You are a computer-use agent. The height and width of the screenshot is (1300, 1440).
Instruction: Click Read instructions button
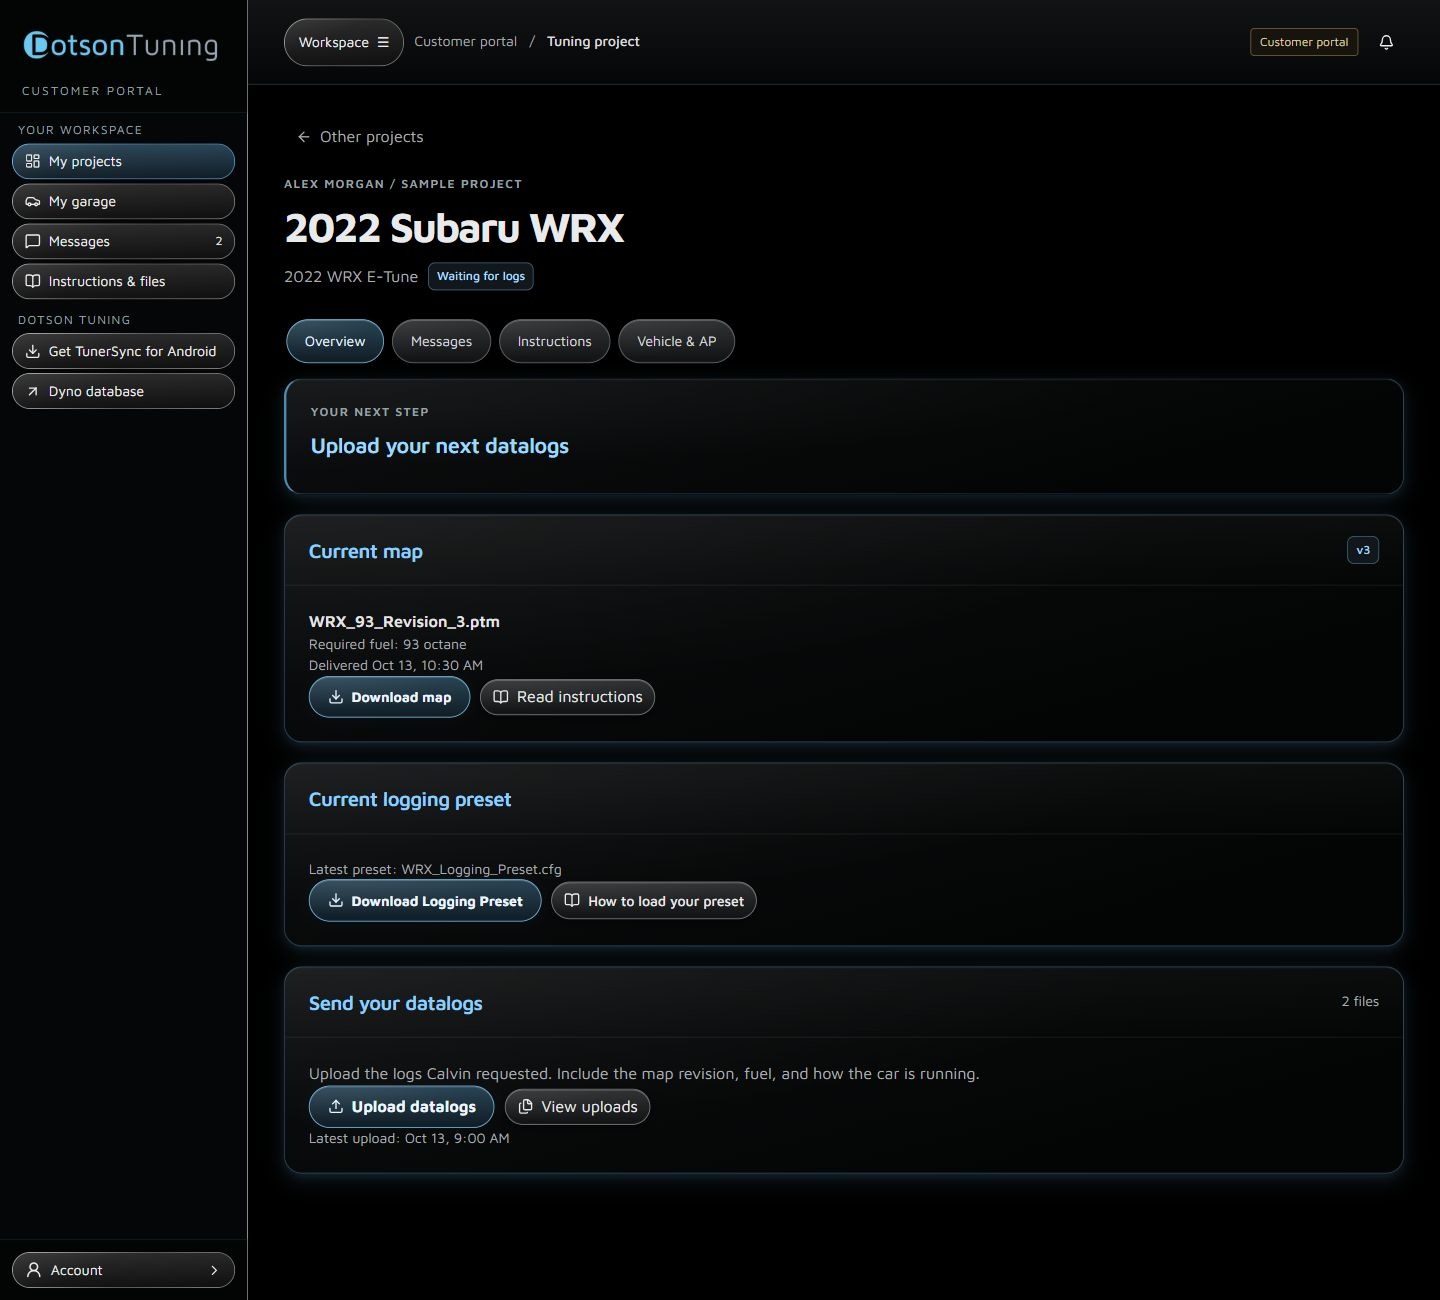[567, 697]
